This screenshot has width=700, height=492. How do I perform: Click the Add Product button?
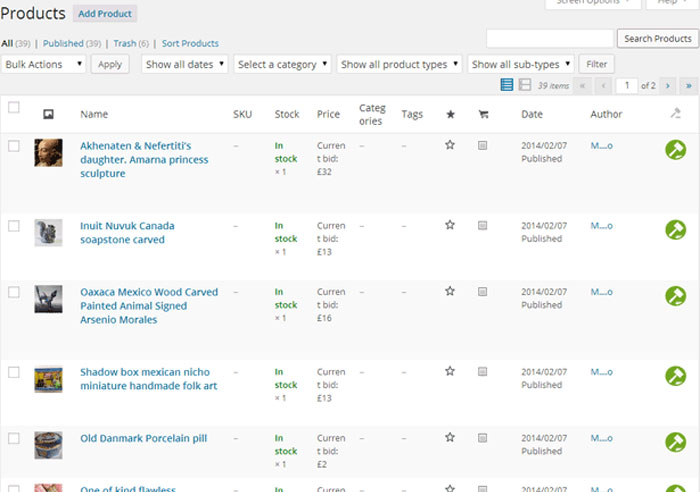[x=105, y=14]
